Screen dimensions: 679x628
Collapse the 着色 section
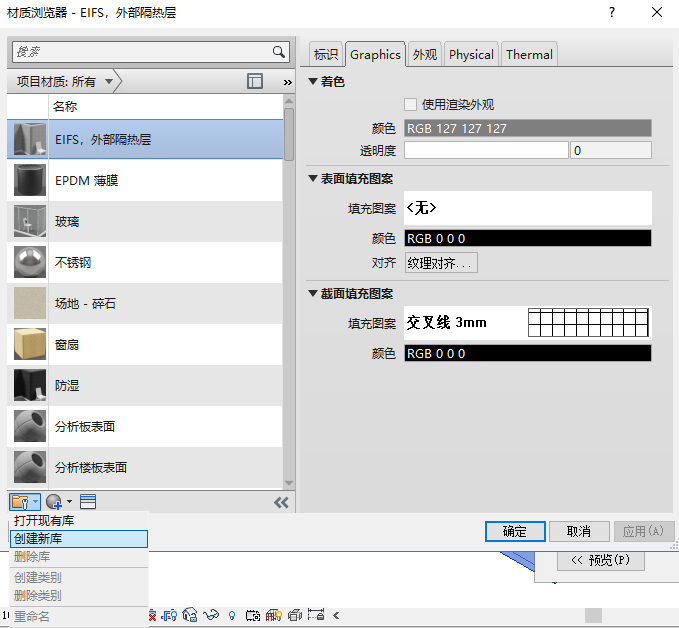[313, 81]
